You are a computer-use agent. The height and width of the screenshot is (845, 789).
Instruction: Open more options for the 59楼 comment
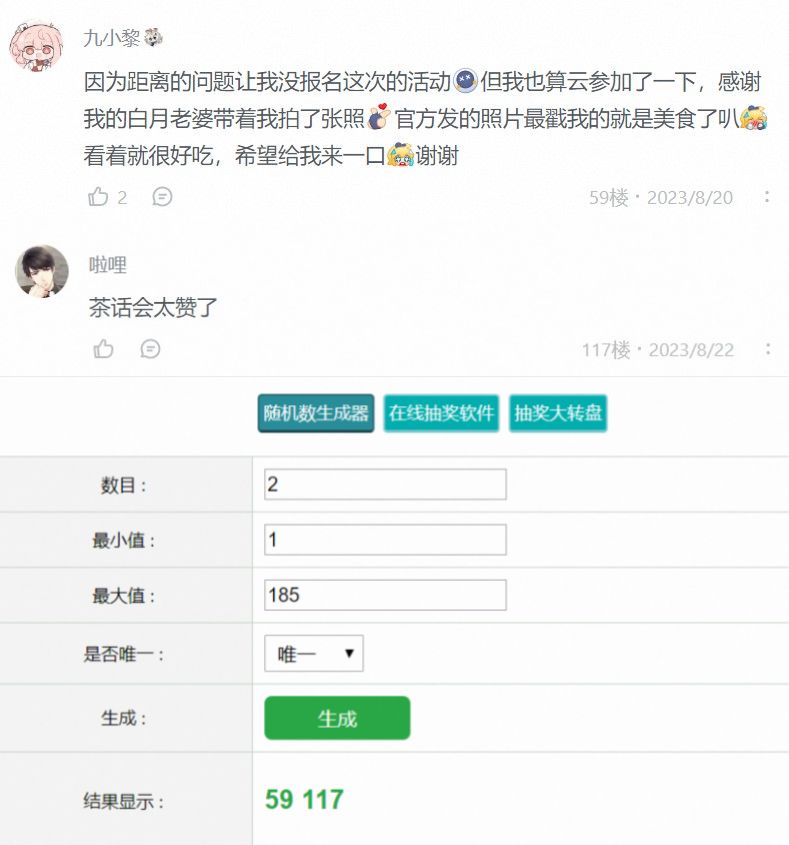click(766, 197)
